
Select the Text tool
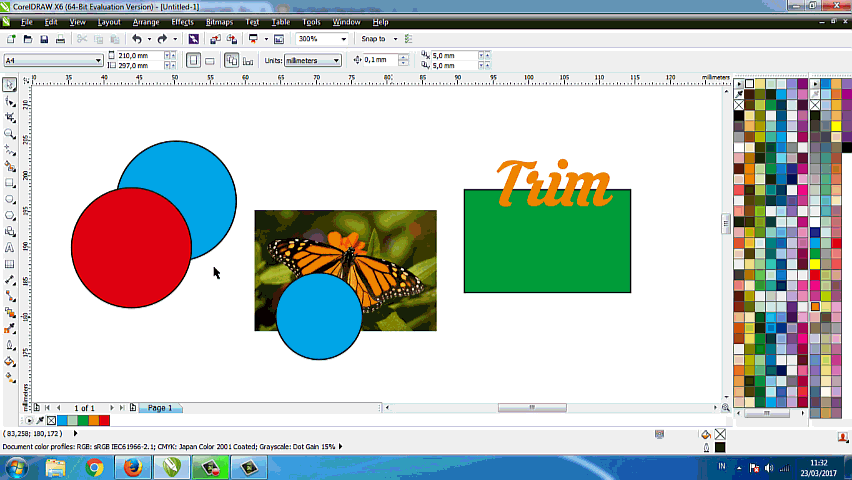[10, 248]
